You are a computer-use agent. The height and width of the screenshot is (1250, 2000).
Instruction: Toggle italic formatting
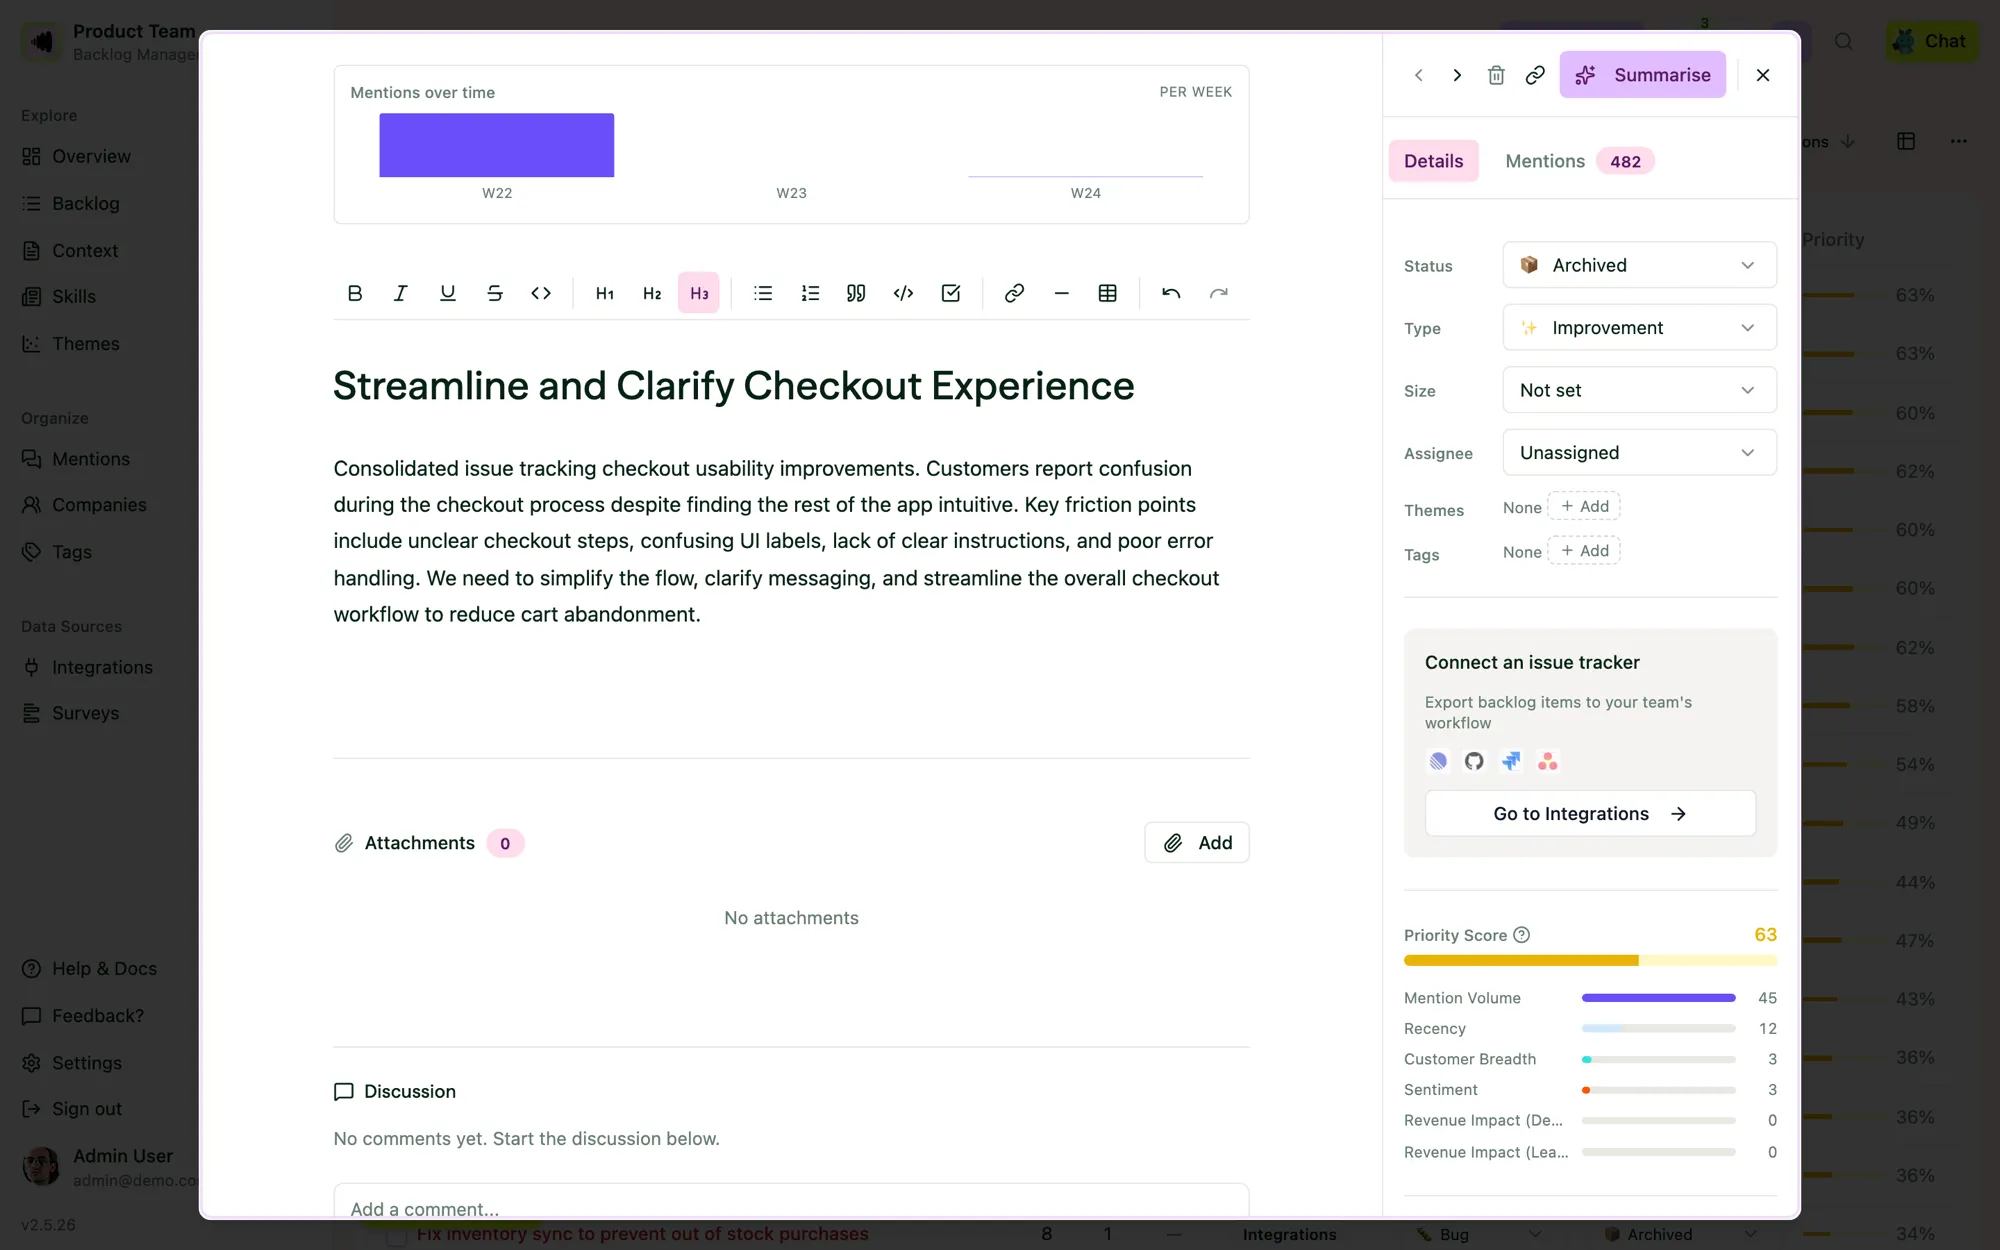coord(401,293)
